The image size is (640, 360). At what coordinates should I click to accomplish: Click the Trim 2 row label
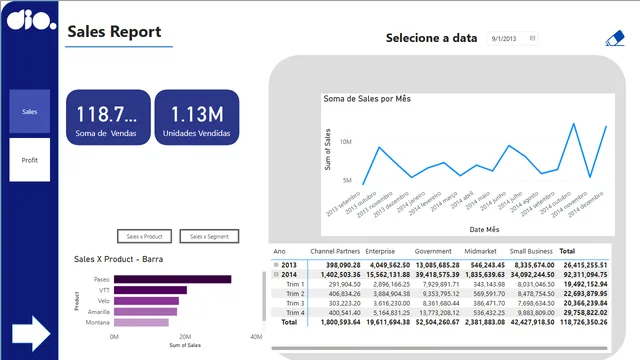[x=295, y=293]
